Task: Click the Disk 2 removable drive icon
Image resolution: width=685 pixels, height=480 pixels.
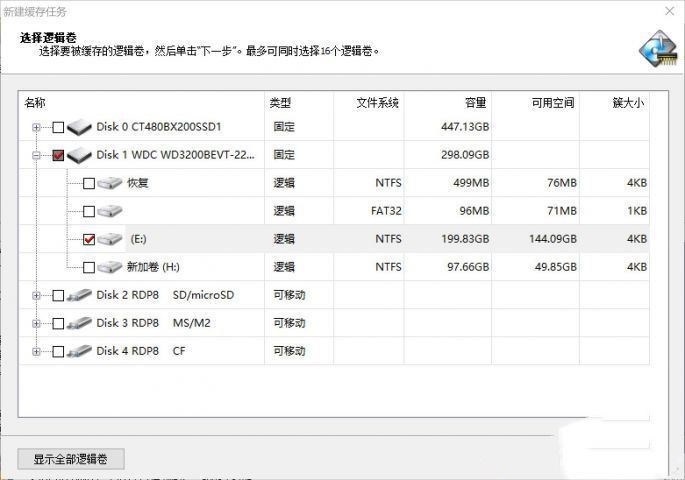Action: click(79, 296)
